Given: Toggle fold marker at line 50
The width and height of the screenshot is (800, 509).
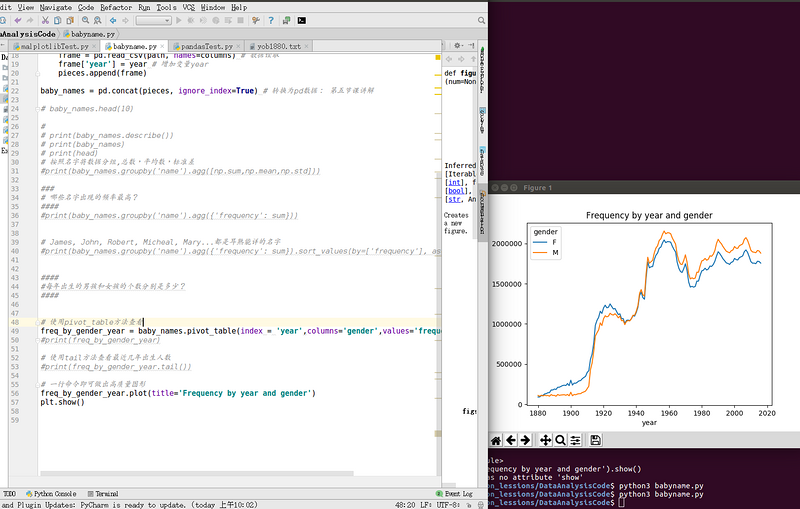Looking at the screenshot, I should 37,340.
